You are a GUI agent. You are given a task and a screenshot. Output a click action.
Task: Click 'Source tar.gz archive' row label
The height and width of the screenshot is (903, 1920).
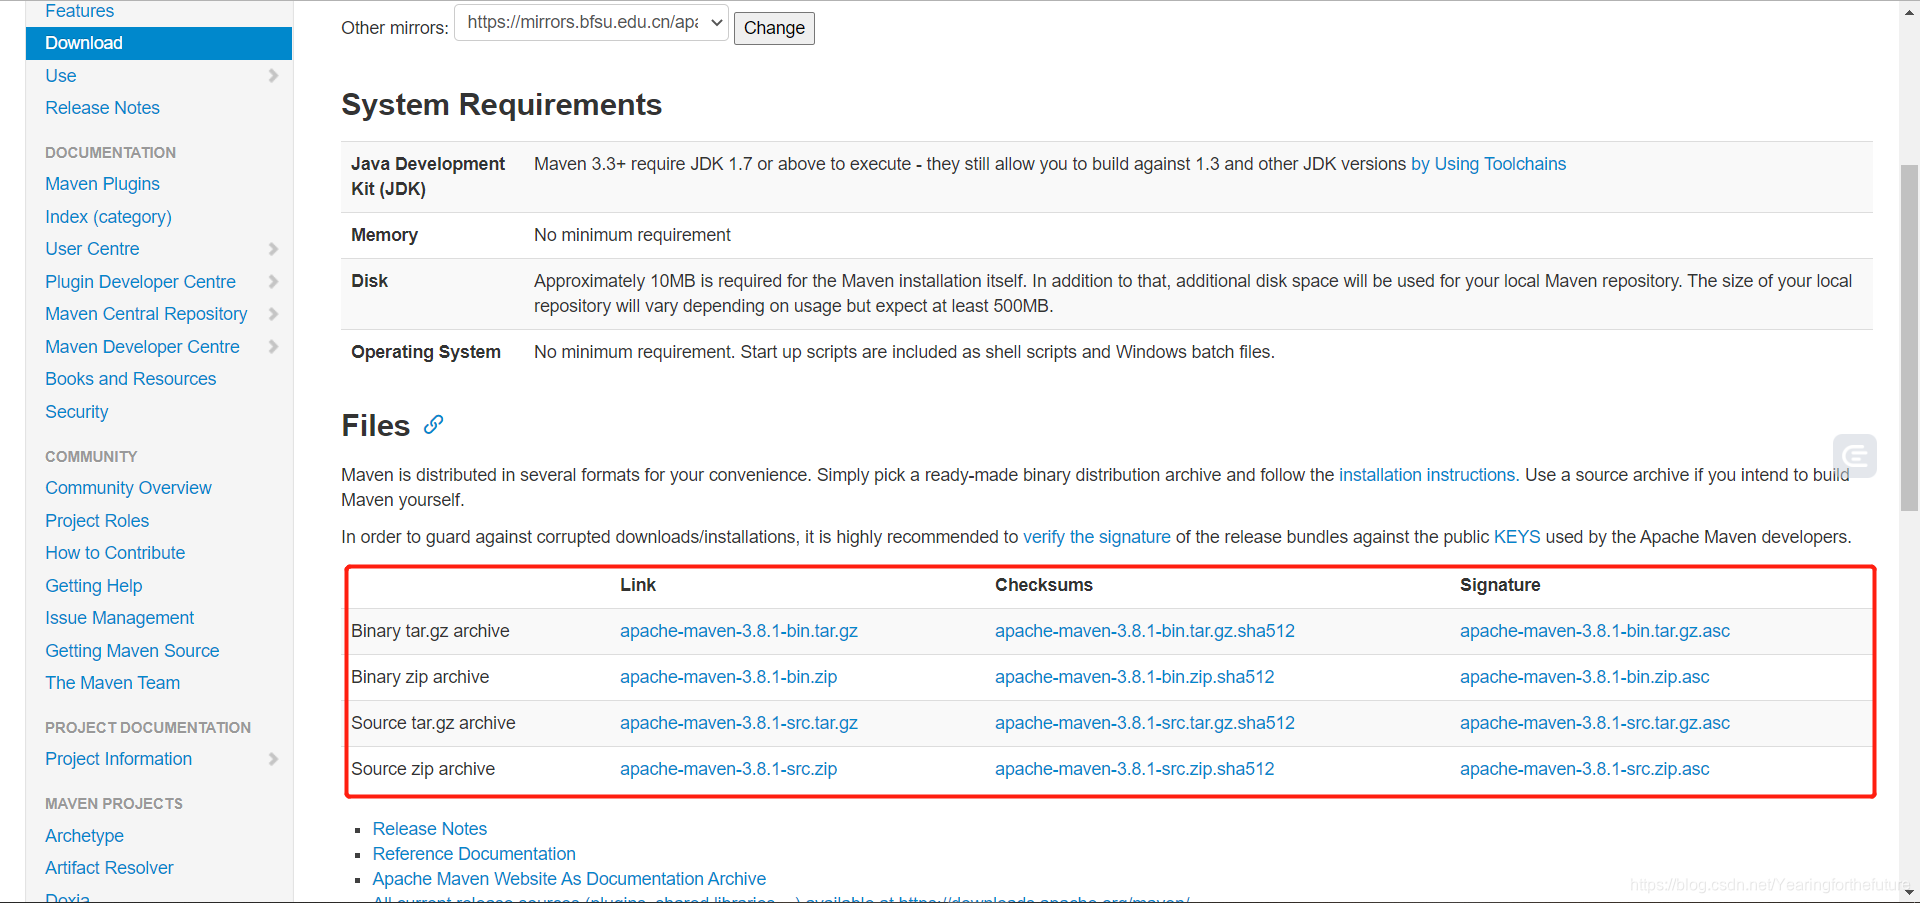pos(433,723)
